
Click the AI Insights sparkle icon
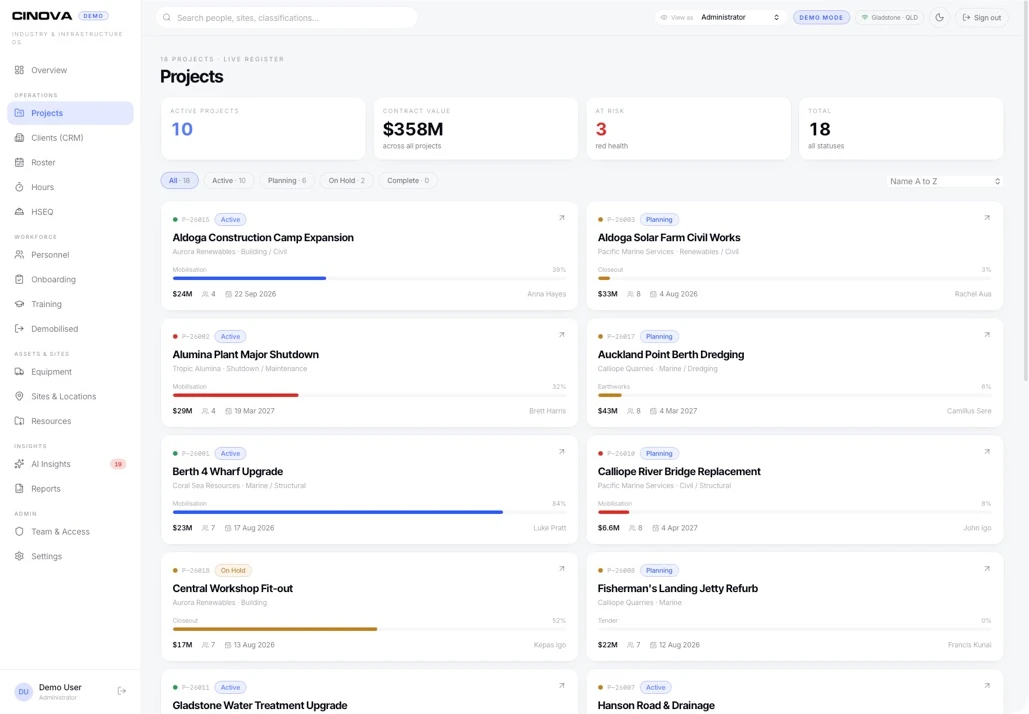coord(19,464)
